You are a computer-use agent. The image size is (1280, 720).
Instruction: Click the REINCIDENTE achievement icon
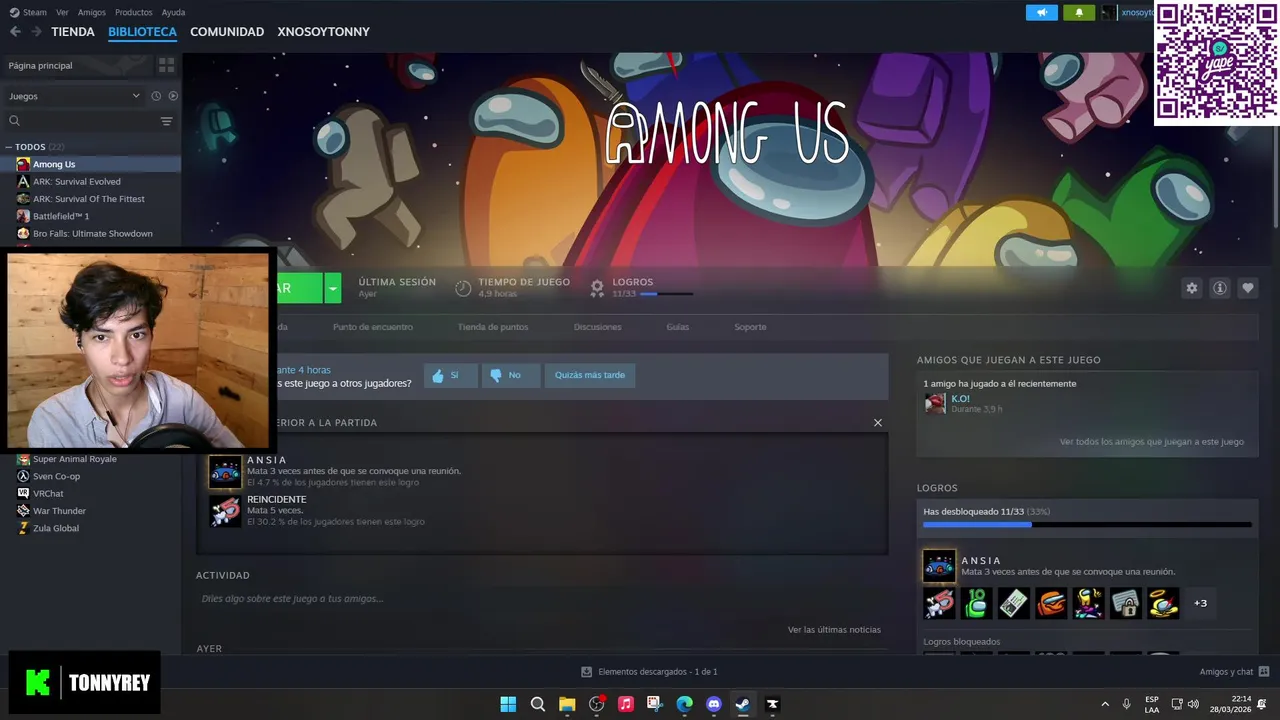click(225, 510)
